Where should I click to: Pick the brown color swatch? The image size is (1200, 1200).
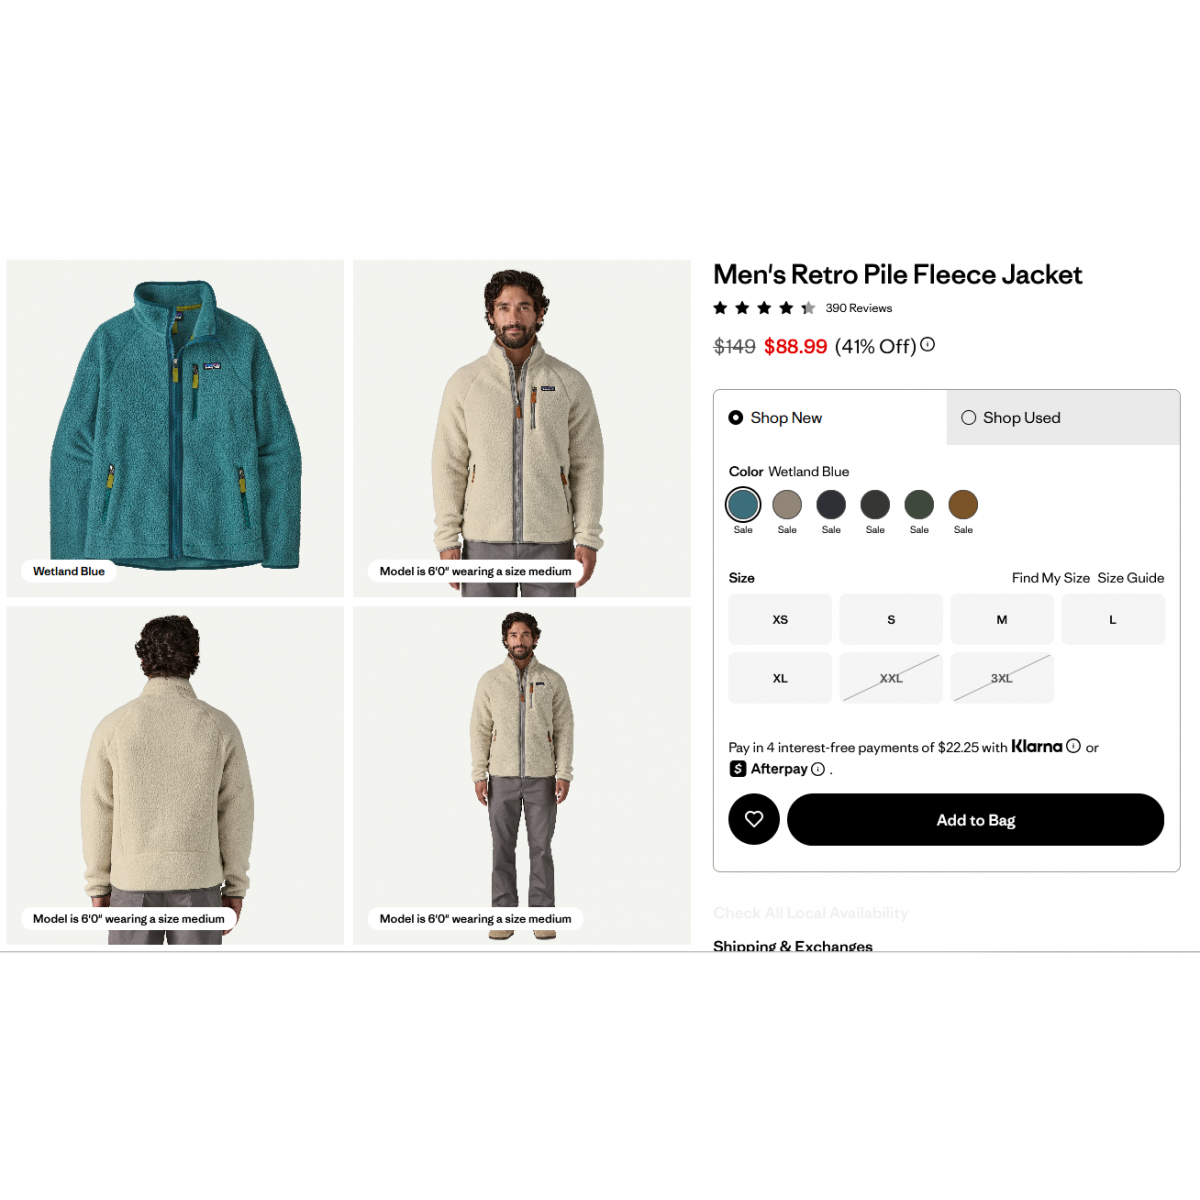pyautogui.click(x=963, y=504)
